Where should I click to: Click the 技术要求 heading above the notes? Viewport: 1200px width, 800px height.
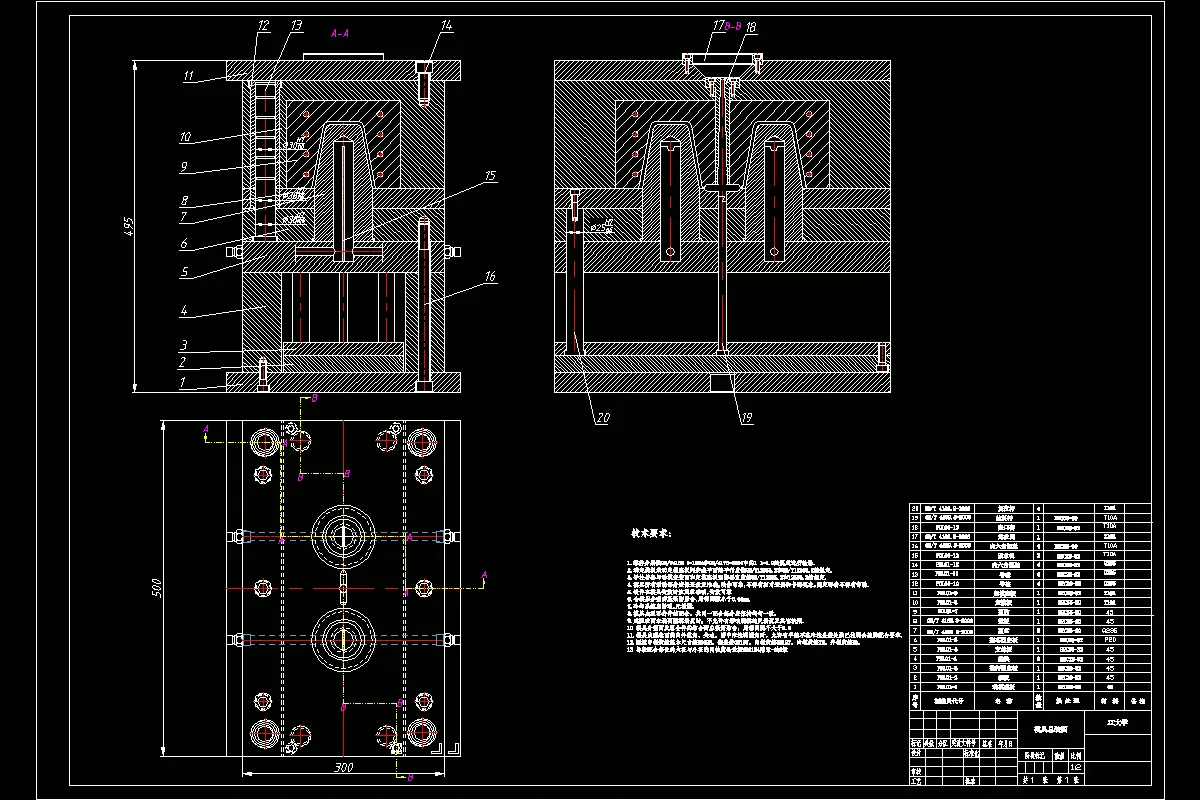(651, 534)
